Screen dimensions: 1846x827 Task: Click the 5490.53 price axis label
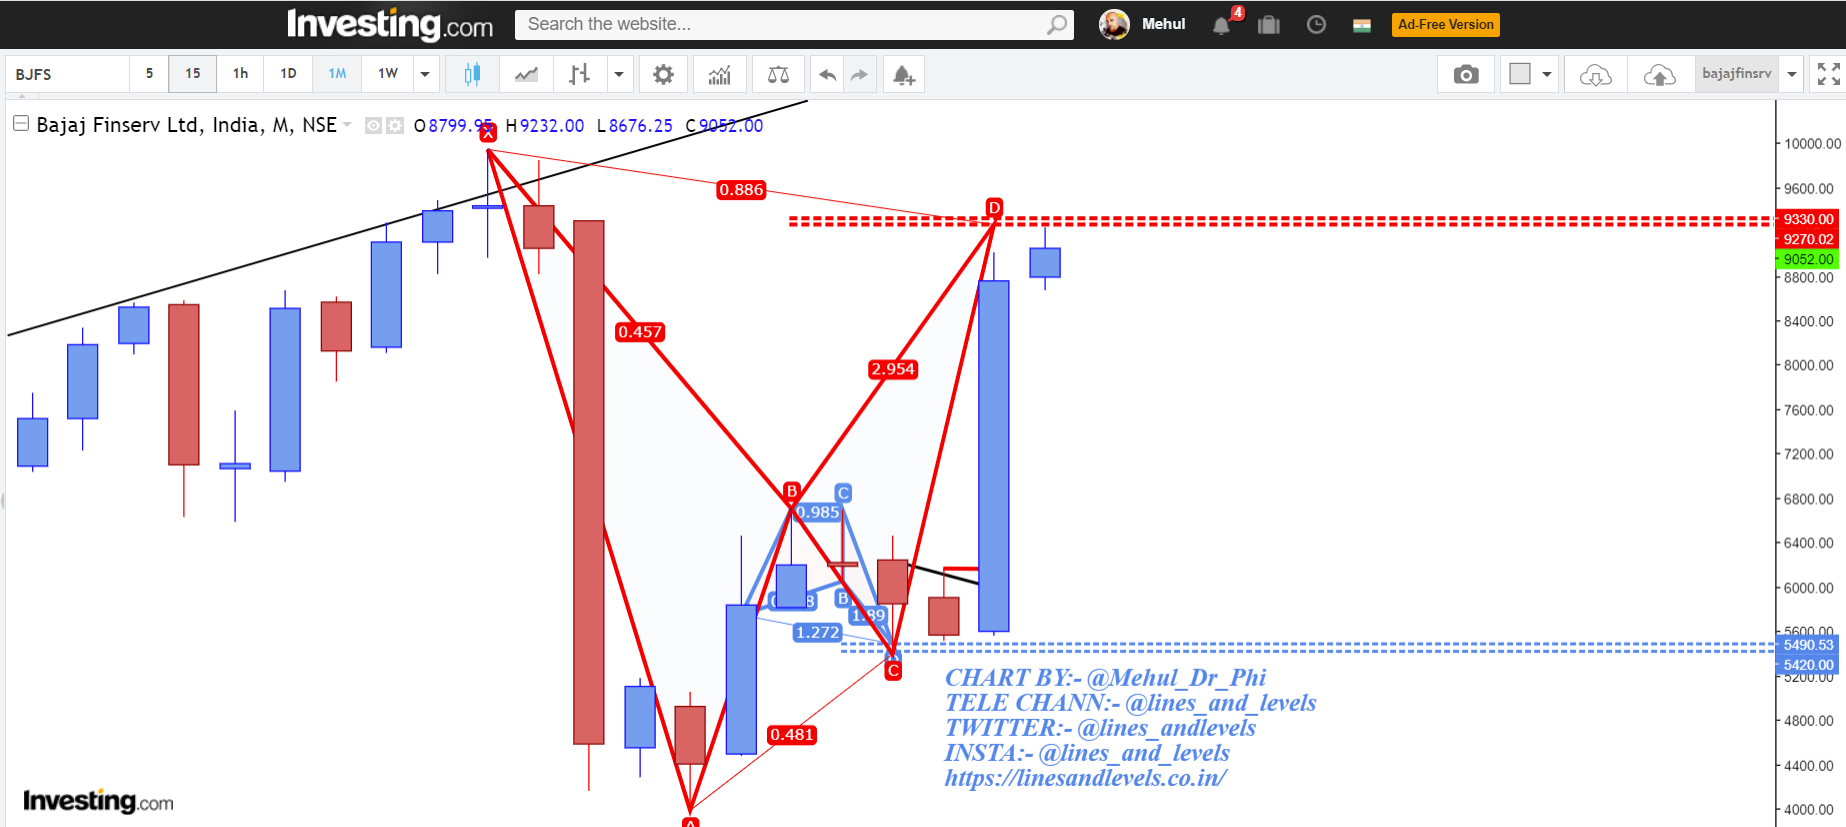[x=1808, y=645]
